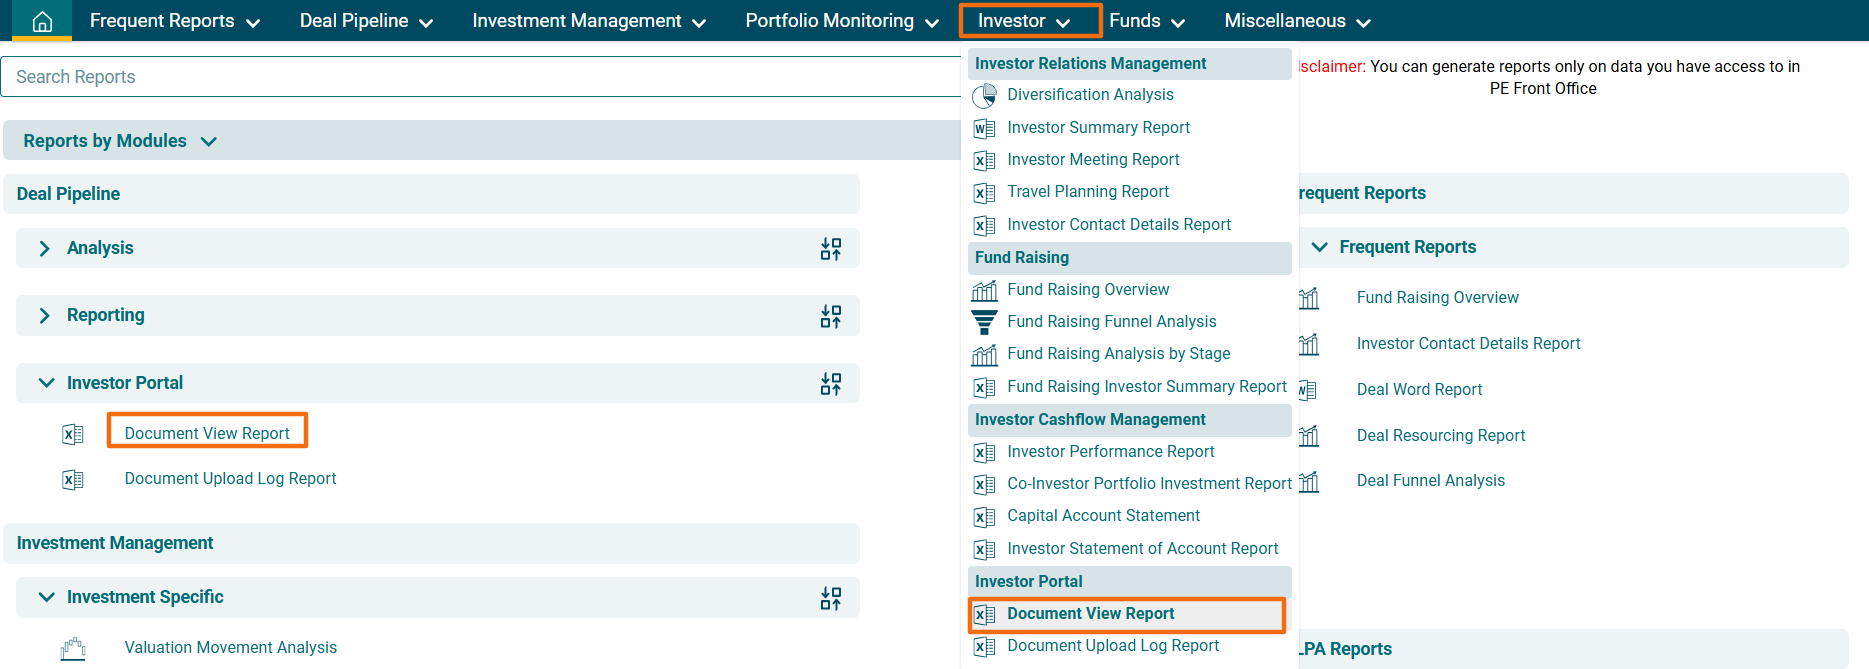Screen dimensions: 1869x669
Task: Open Document View Report in Investor Portal section
Action: click(x=207, y=433)
